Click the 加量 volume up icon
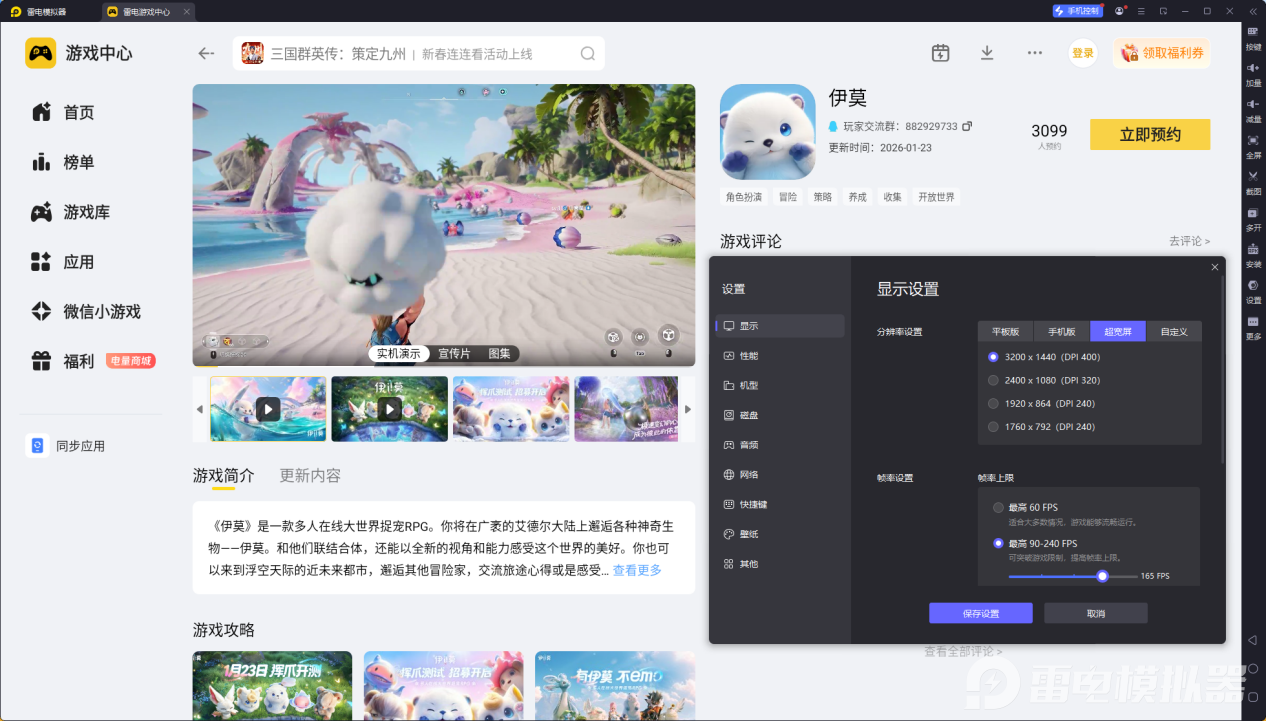Screen dimensions: 1266x721 pyautogui.click(x=1253, y=73)
